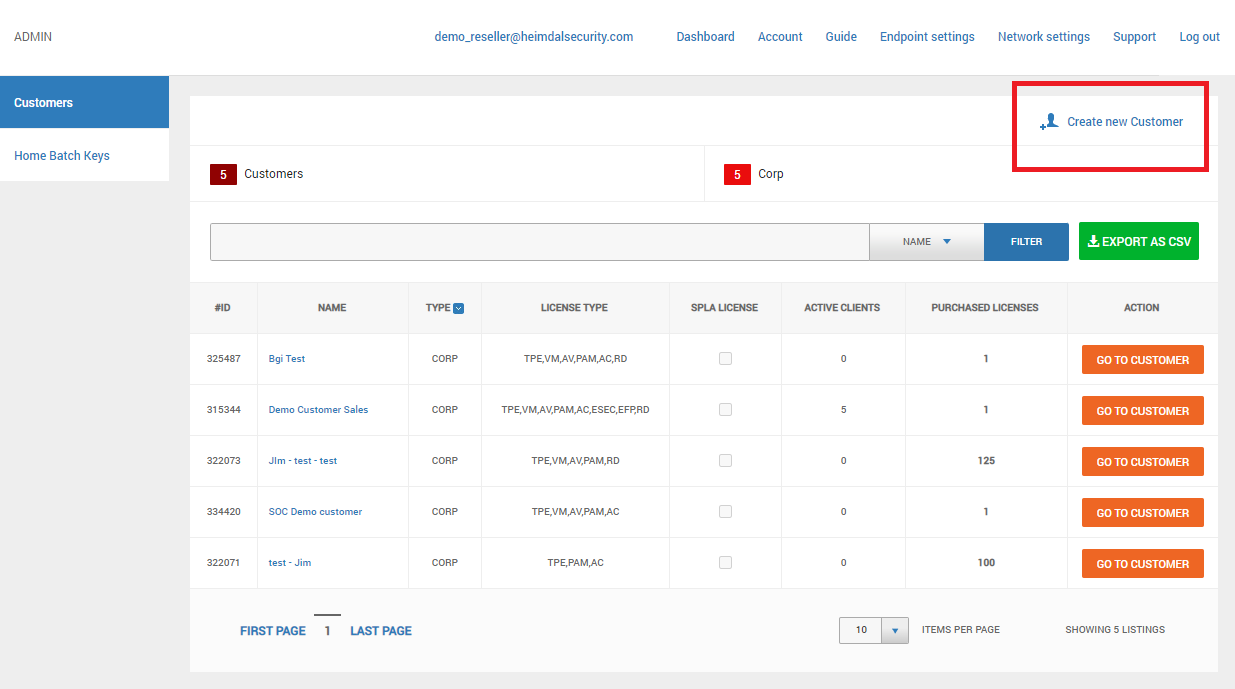Toggle SPLA license checkbox for test - Jim
This screenshot has width=1235, height=689.
tap(725, 563)
